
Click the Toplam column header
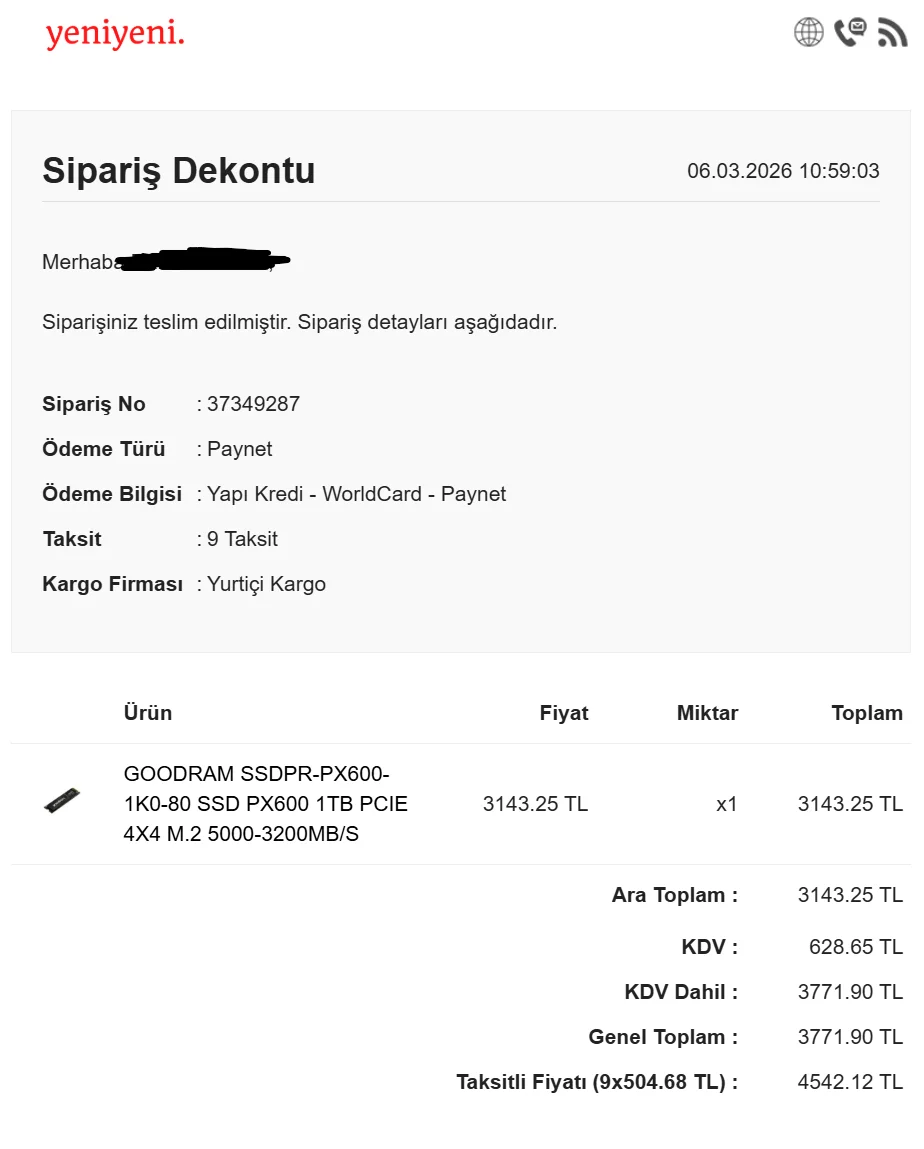coord(866,713)
